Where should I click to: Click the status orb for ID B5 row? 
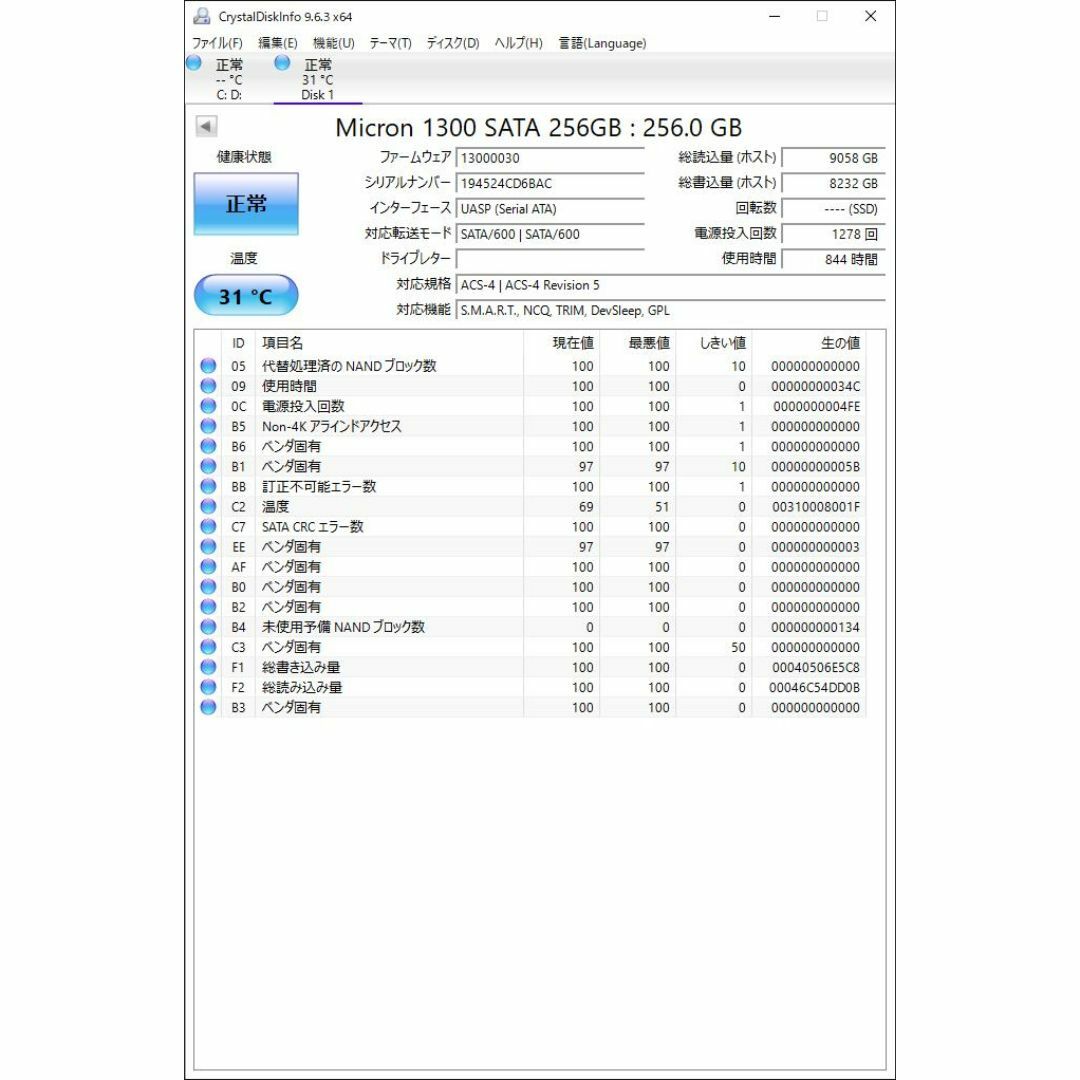pyautogui.click(x=208, y=426)
